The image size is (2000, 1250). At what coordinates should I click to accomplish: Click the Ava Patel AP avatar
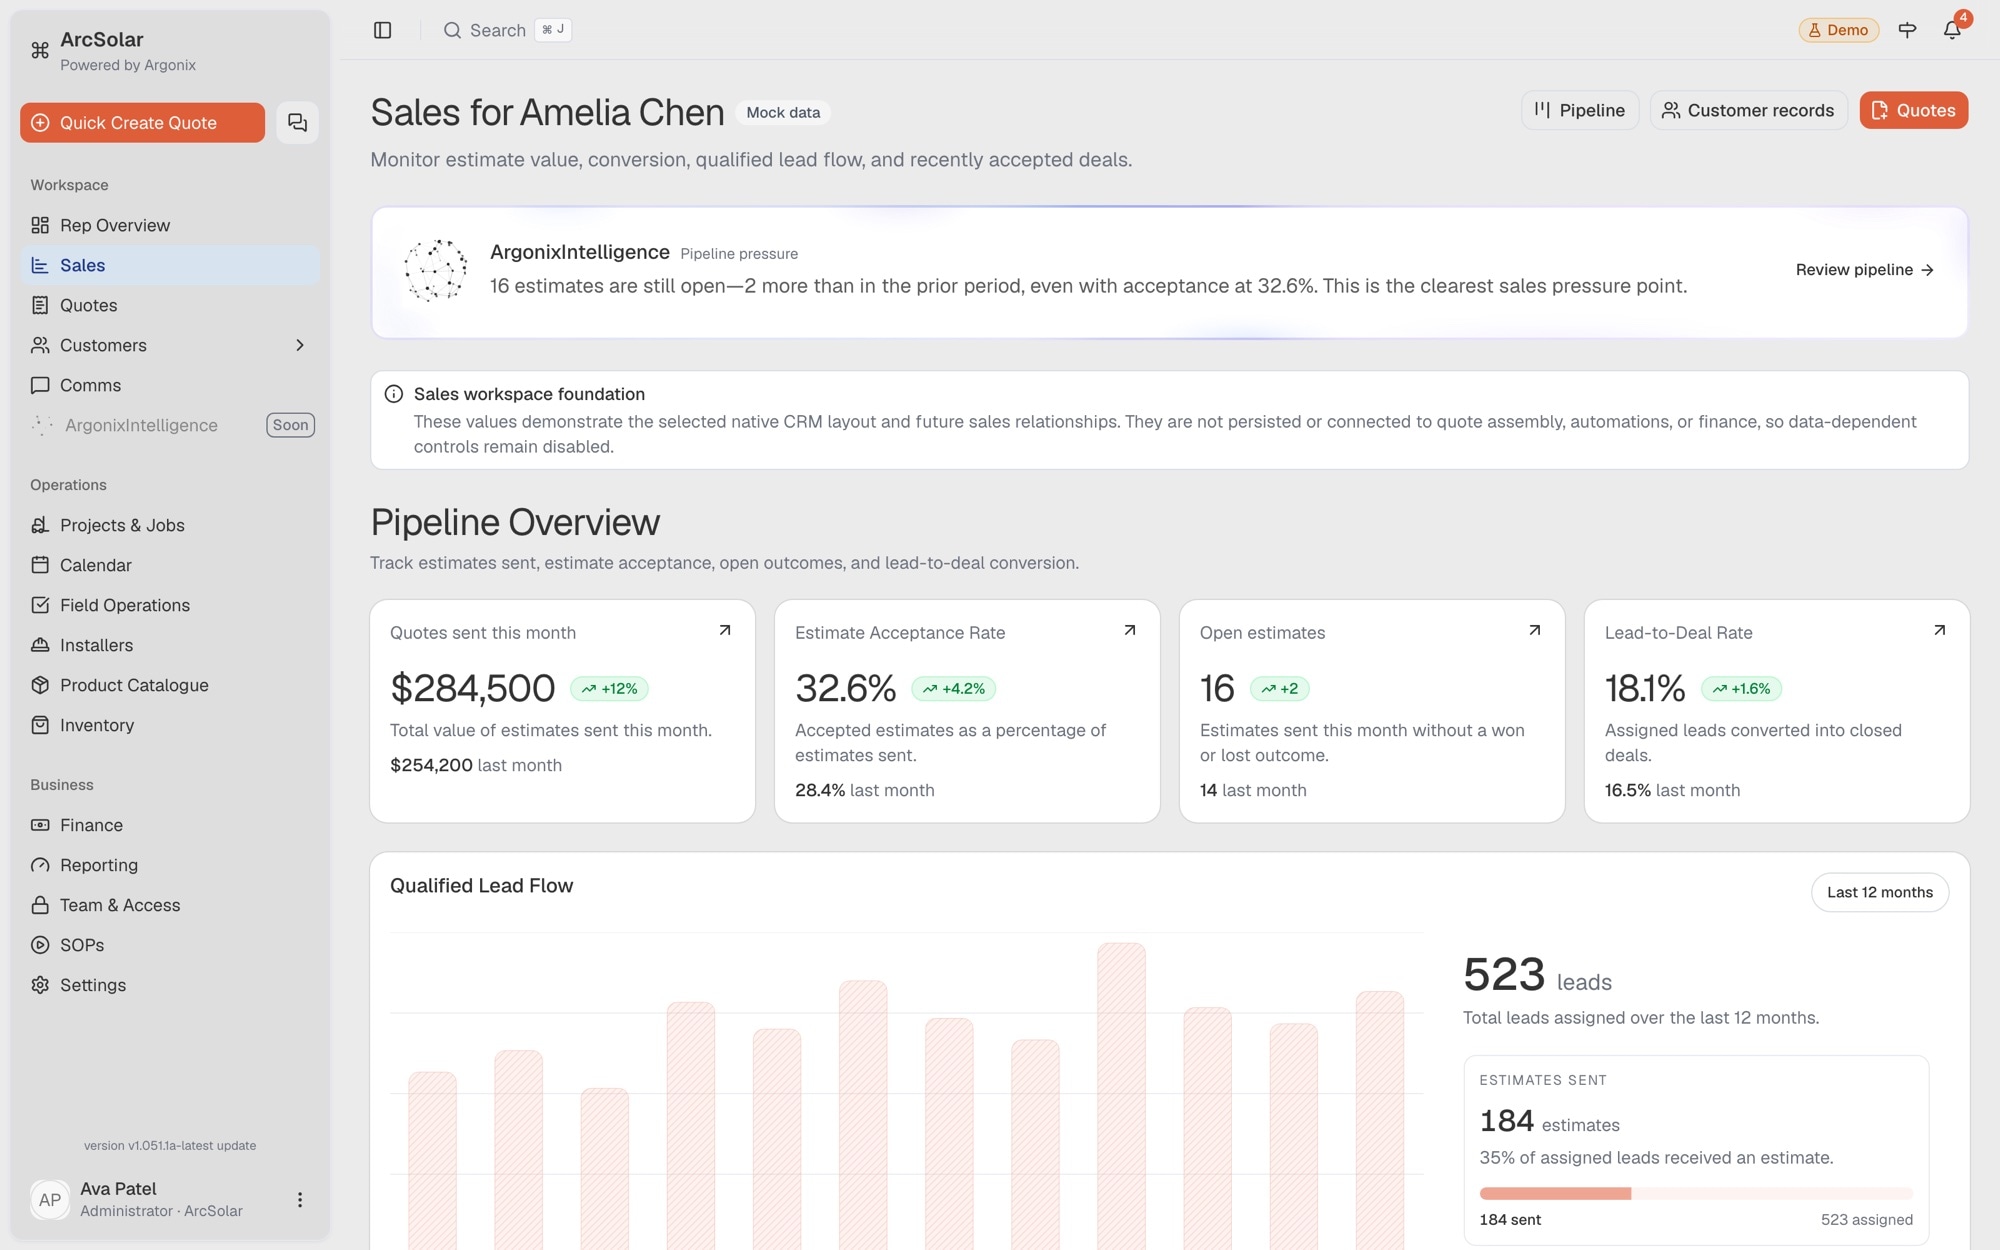coord(50,1199)
